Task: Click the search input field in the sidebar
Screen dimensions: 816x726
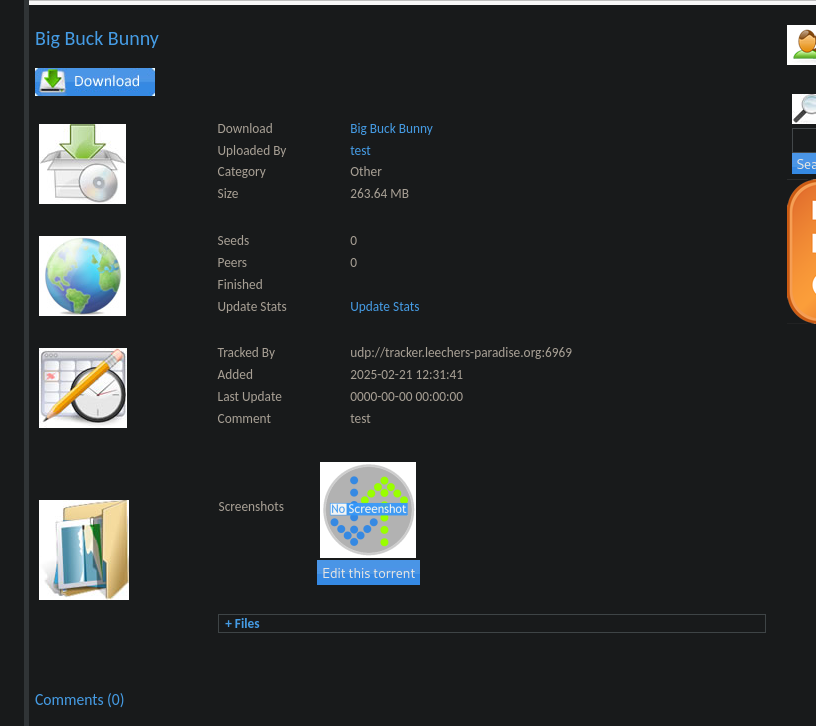Action: coord(804,140)
